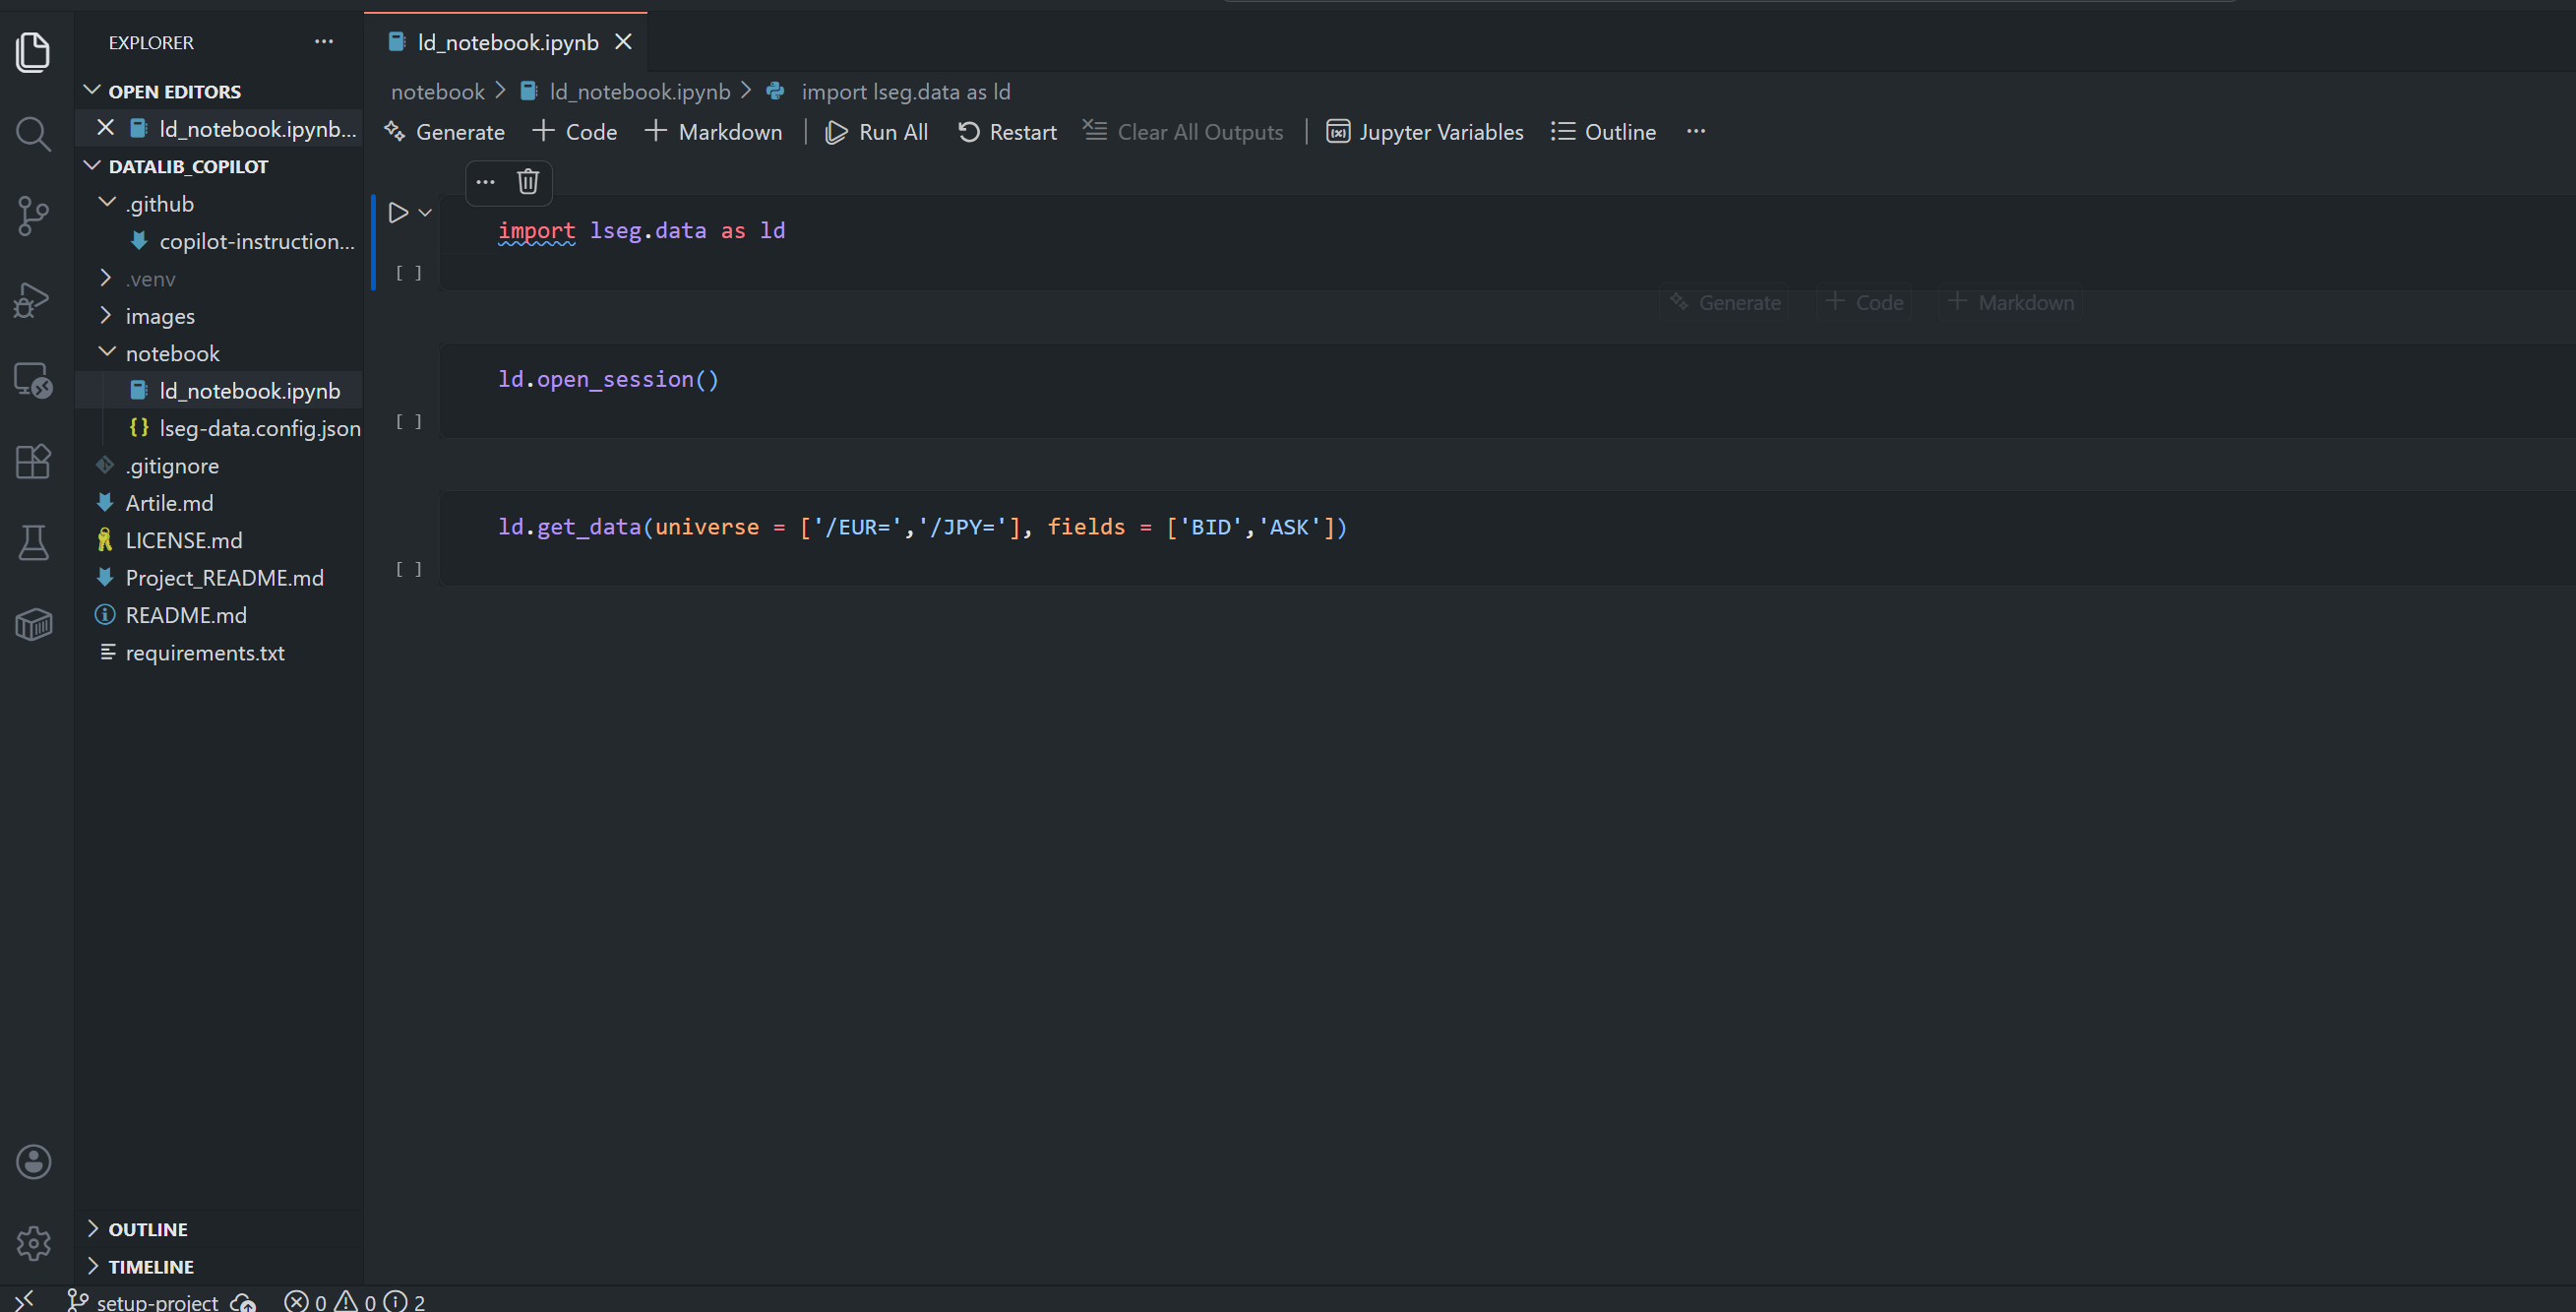The image size is (2576, 1312).
Task: Click Run All in notebook toolbar
Action: point(877,132)
